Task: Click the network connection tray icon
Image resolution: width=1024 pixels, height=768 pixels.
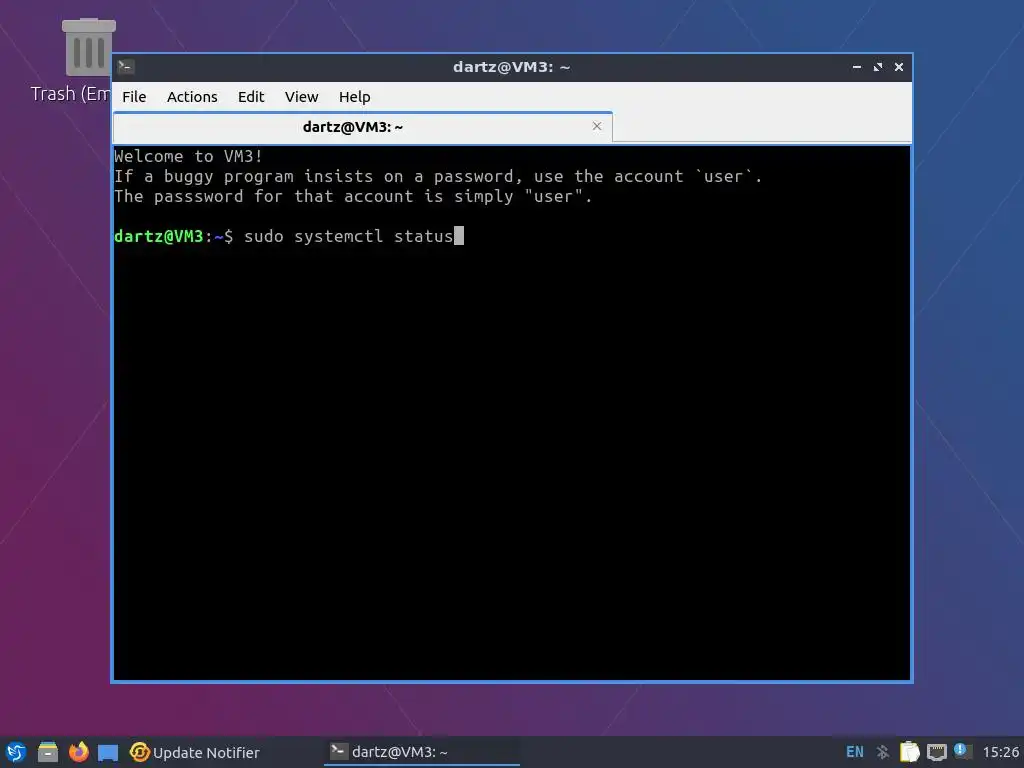Action: pyautogui.click(x=936, y=752)
